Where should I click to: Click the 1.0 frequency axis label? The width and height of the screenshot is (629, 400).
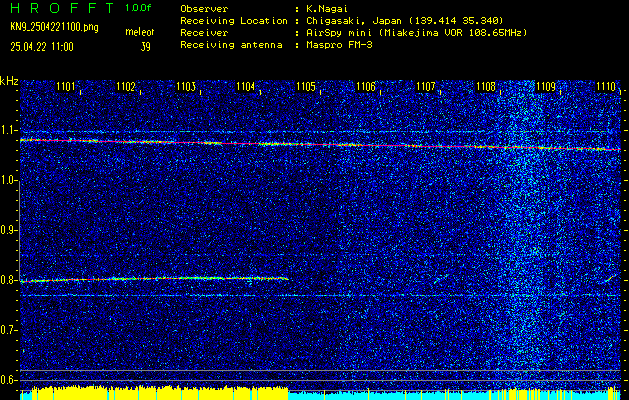coord(8,180)
